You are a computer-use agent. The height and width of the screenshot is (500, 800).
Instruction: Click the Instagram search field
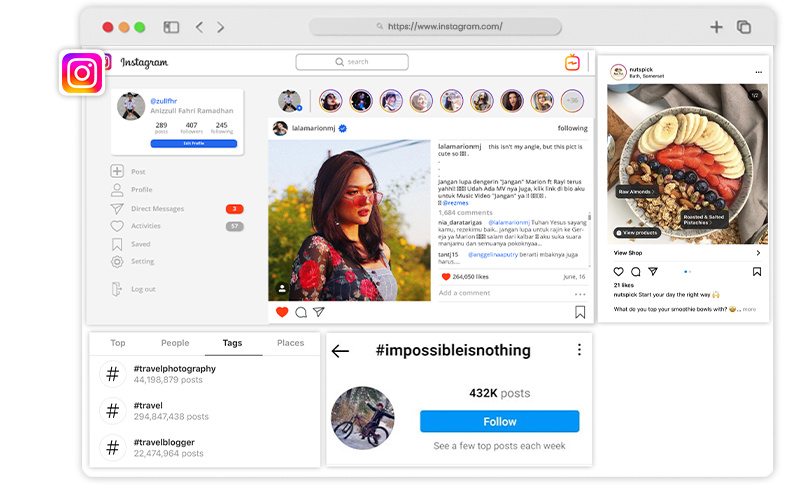(x=352, y=62)
